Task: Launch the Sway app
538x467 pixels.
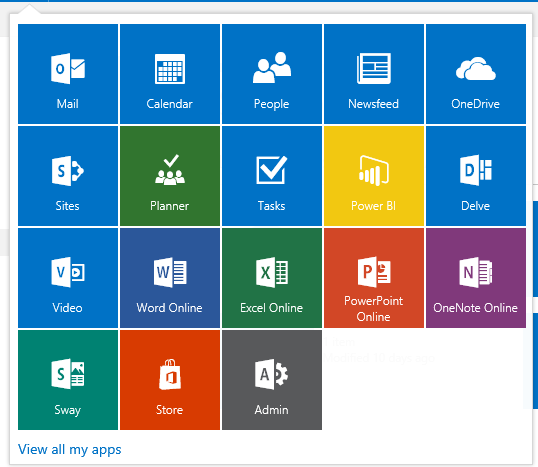Action: click(x=68, y=380)
